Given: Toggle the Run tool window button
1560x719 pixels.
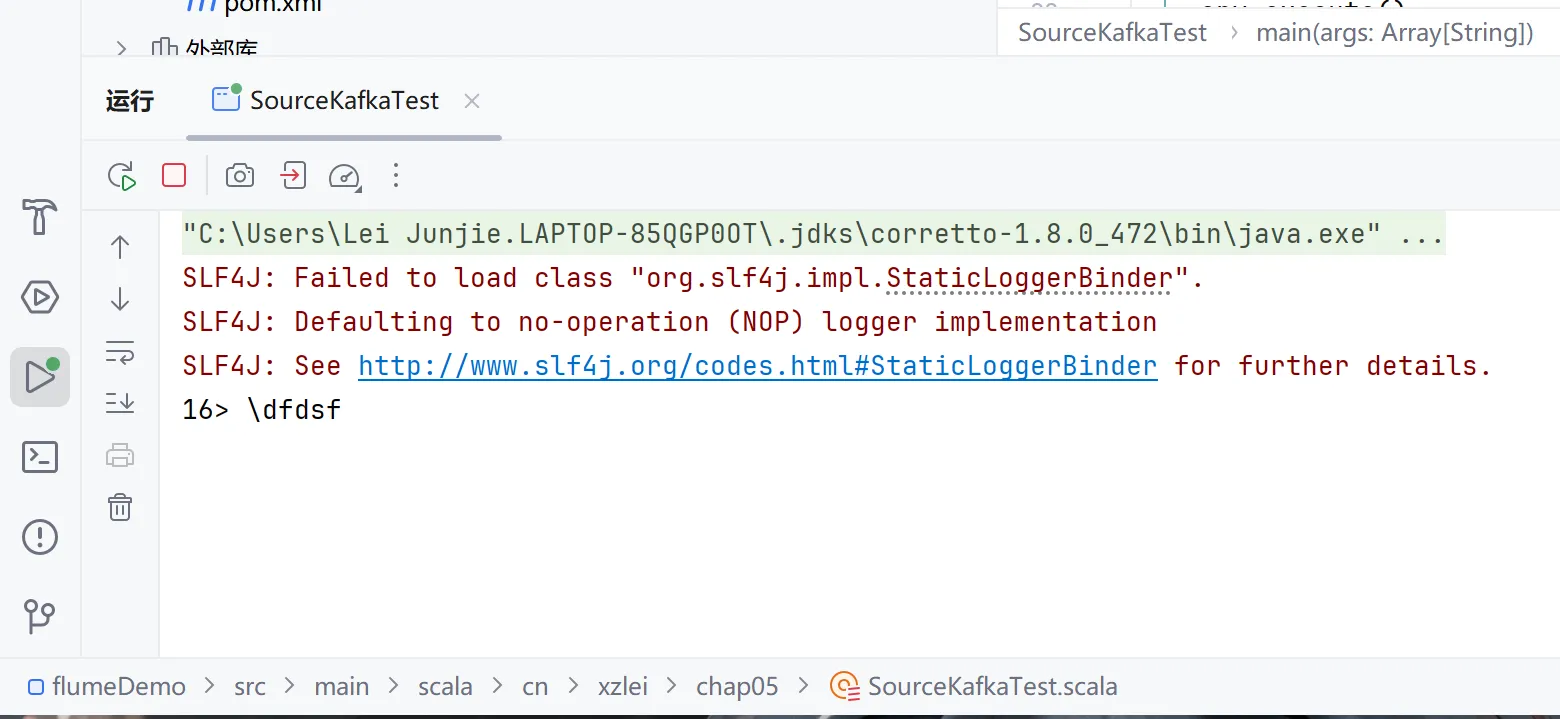Looking at the screenshot, I should 40,377.
